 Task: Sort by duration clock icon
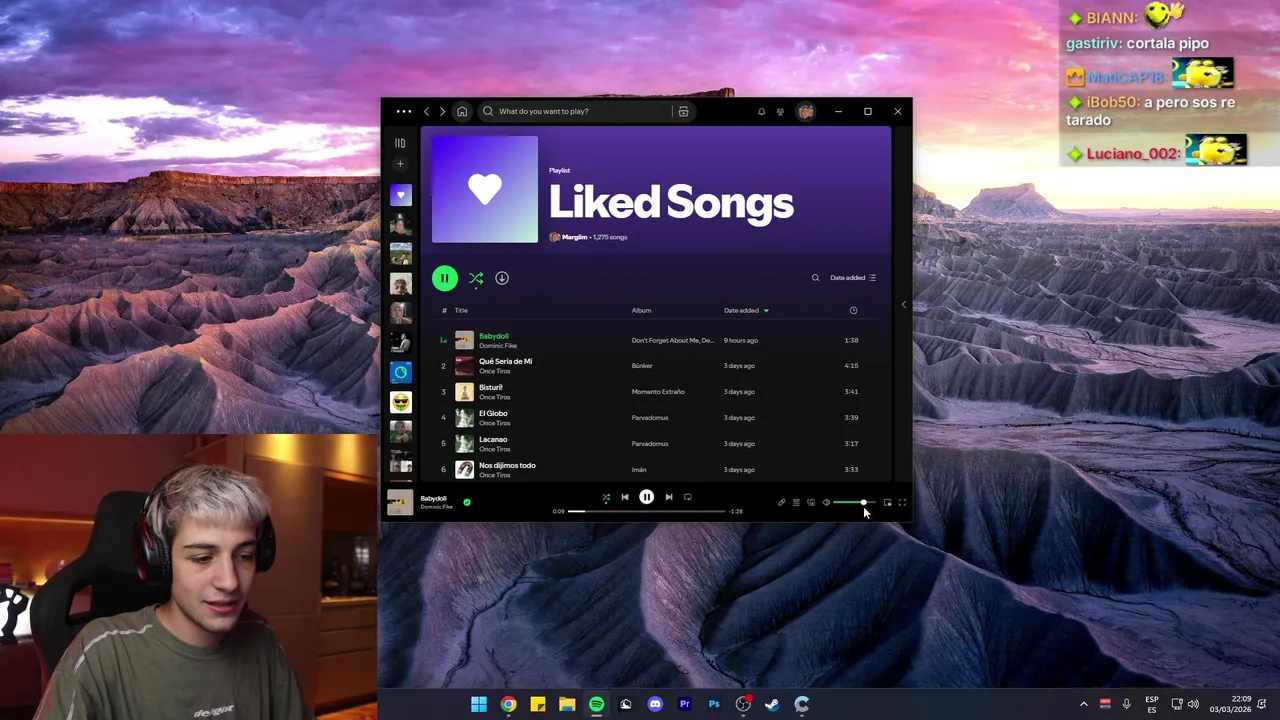853,310
